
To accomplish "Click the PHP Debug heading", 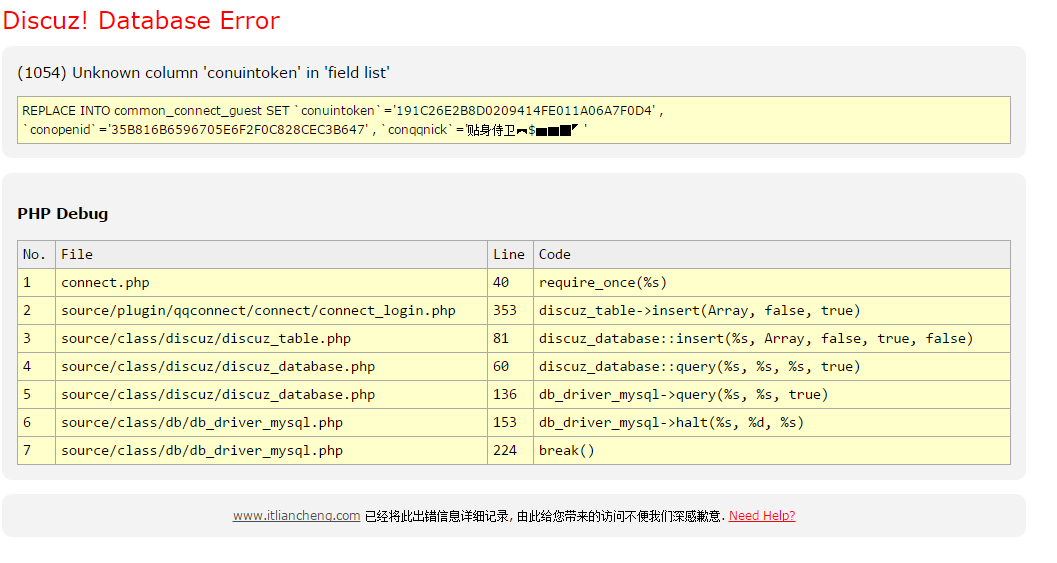I will click(x=62, y=213).
